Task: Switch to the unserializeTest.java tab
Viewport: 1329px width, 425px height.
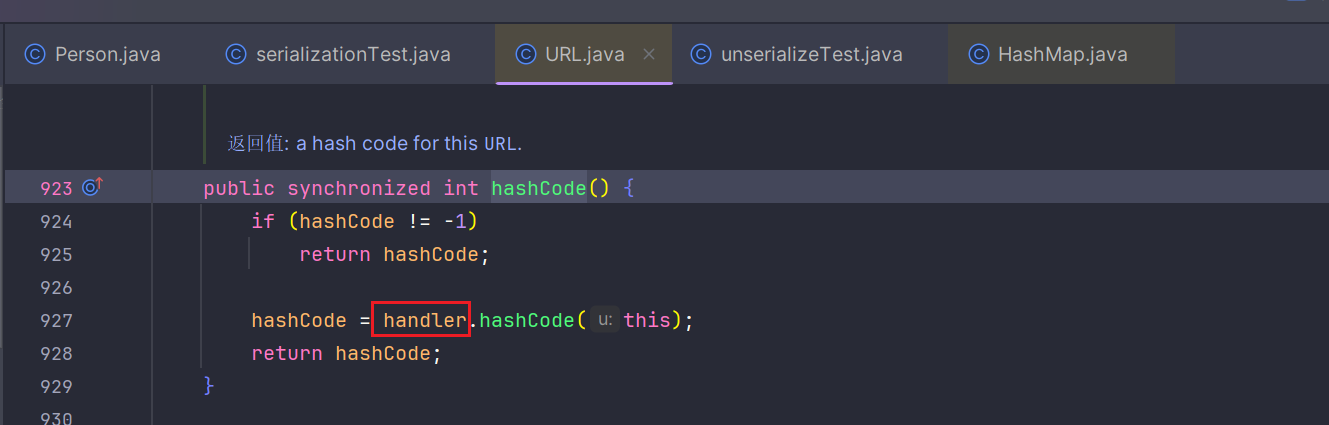Action: (x=811, y=55)
